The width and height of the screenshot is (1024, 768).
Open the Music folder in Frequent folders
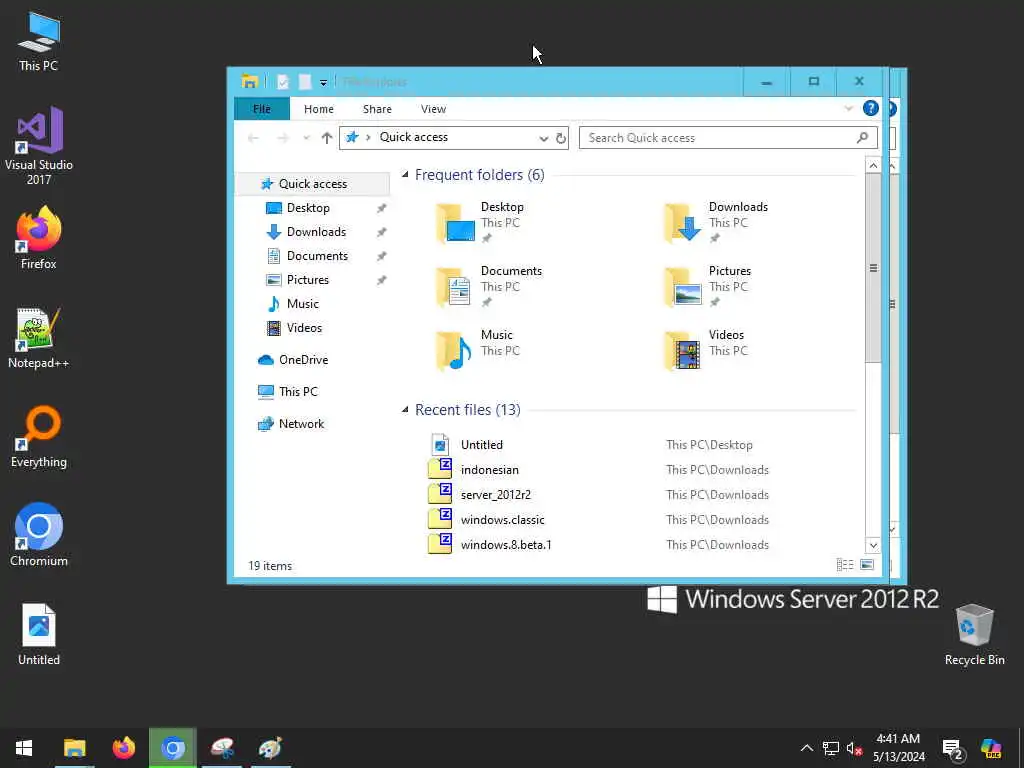(x=479, y=351)
